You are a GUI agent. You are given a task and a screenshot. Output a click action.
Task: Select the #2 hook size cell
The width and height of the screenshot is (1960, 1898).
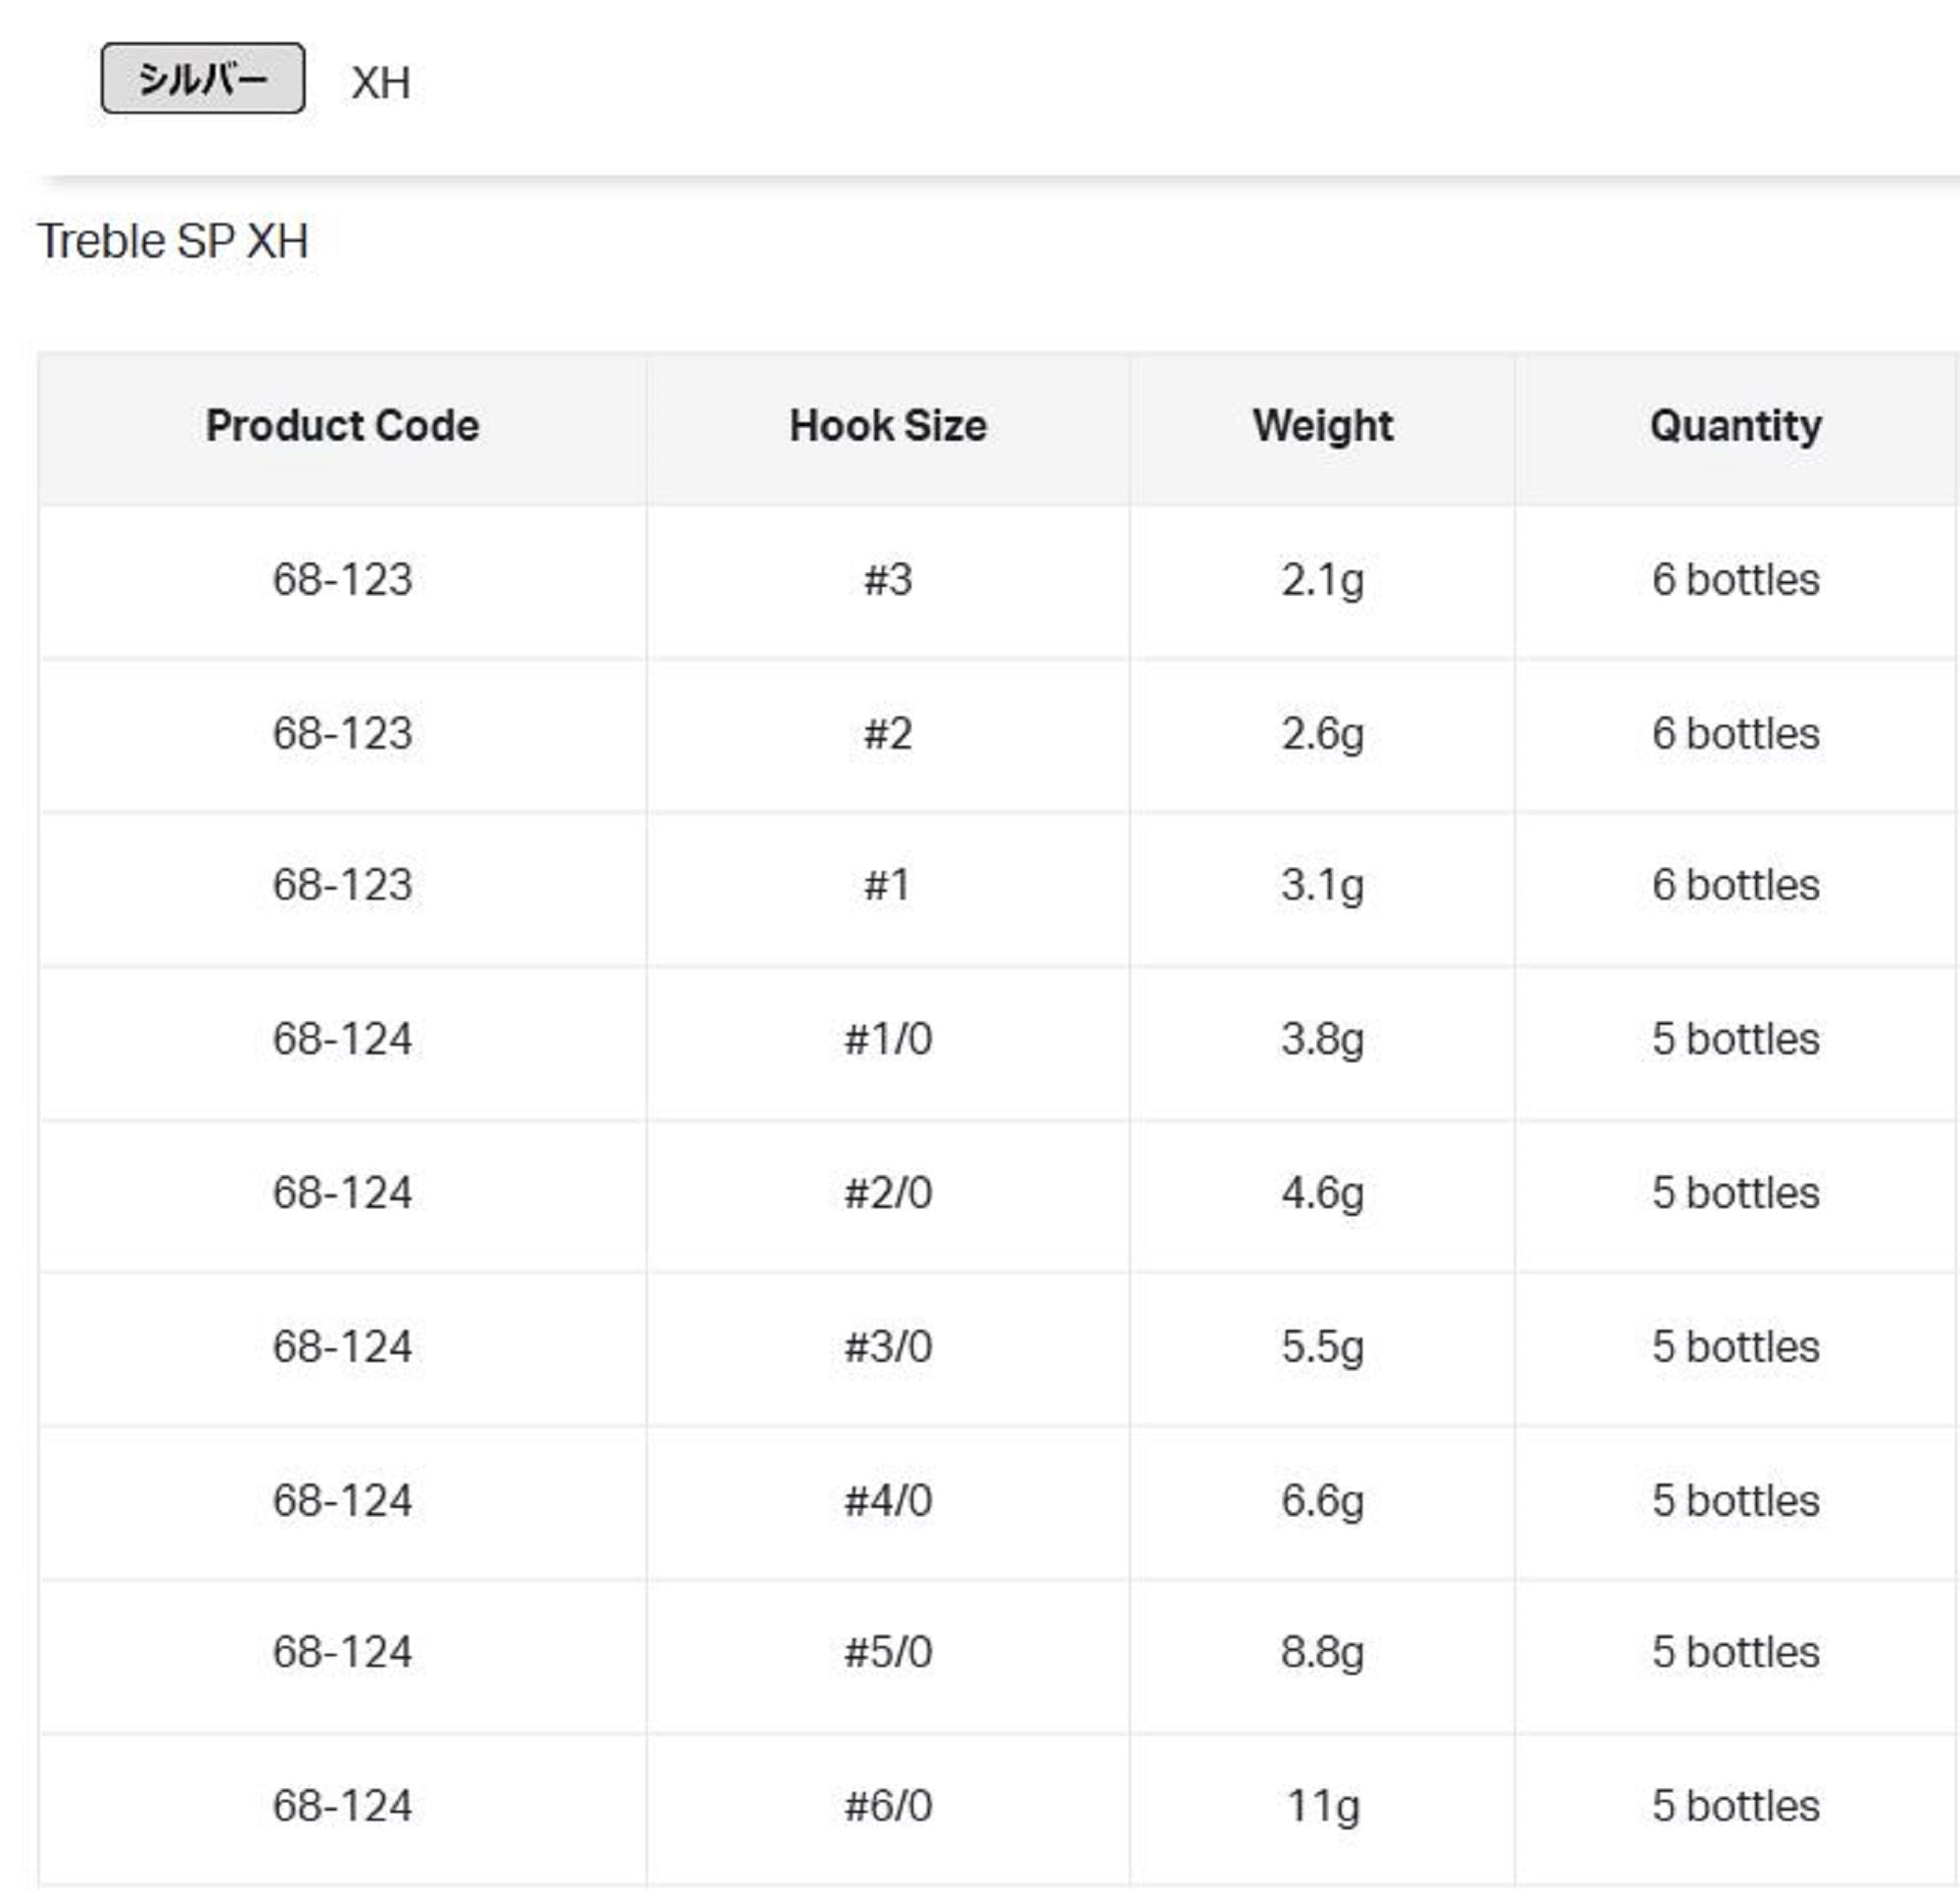888,734
